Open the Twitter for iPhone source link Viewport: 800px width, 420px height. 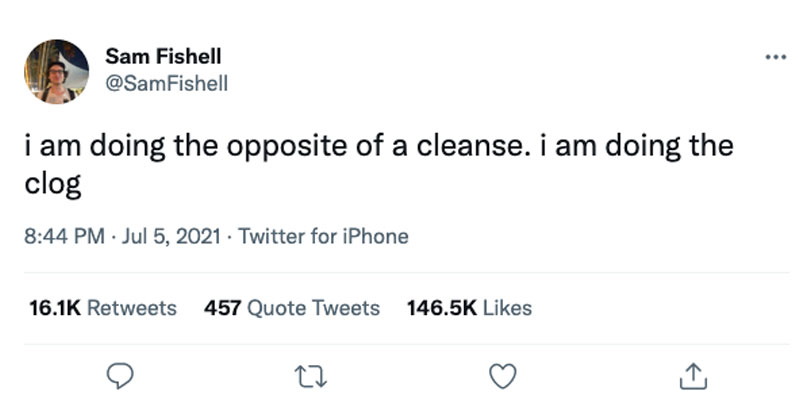point(323,236)
